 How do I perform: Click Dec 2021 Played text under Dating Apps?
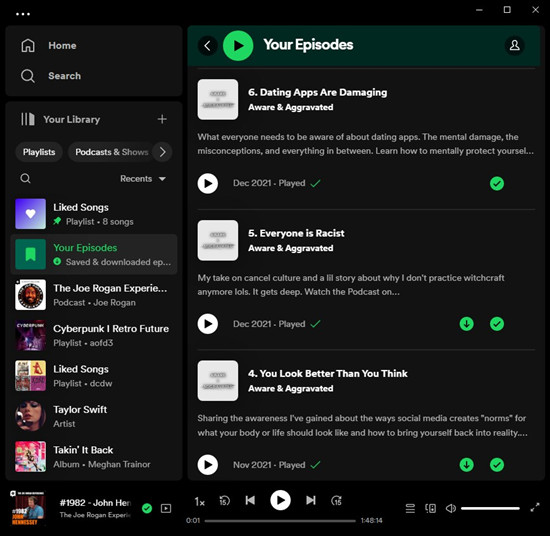[x=269, y=183]
